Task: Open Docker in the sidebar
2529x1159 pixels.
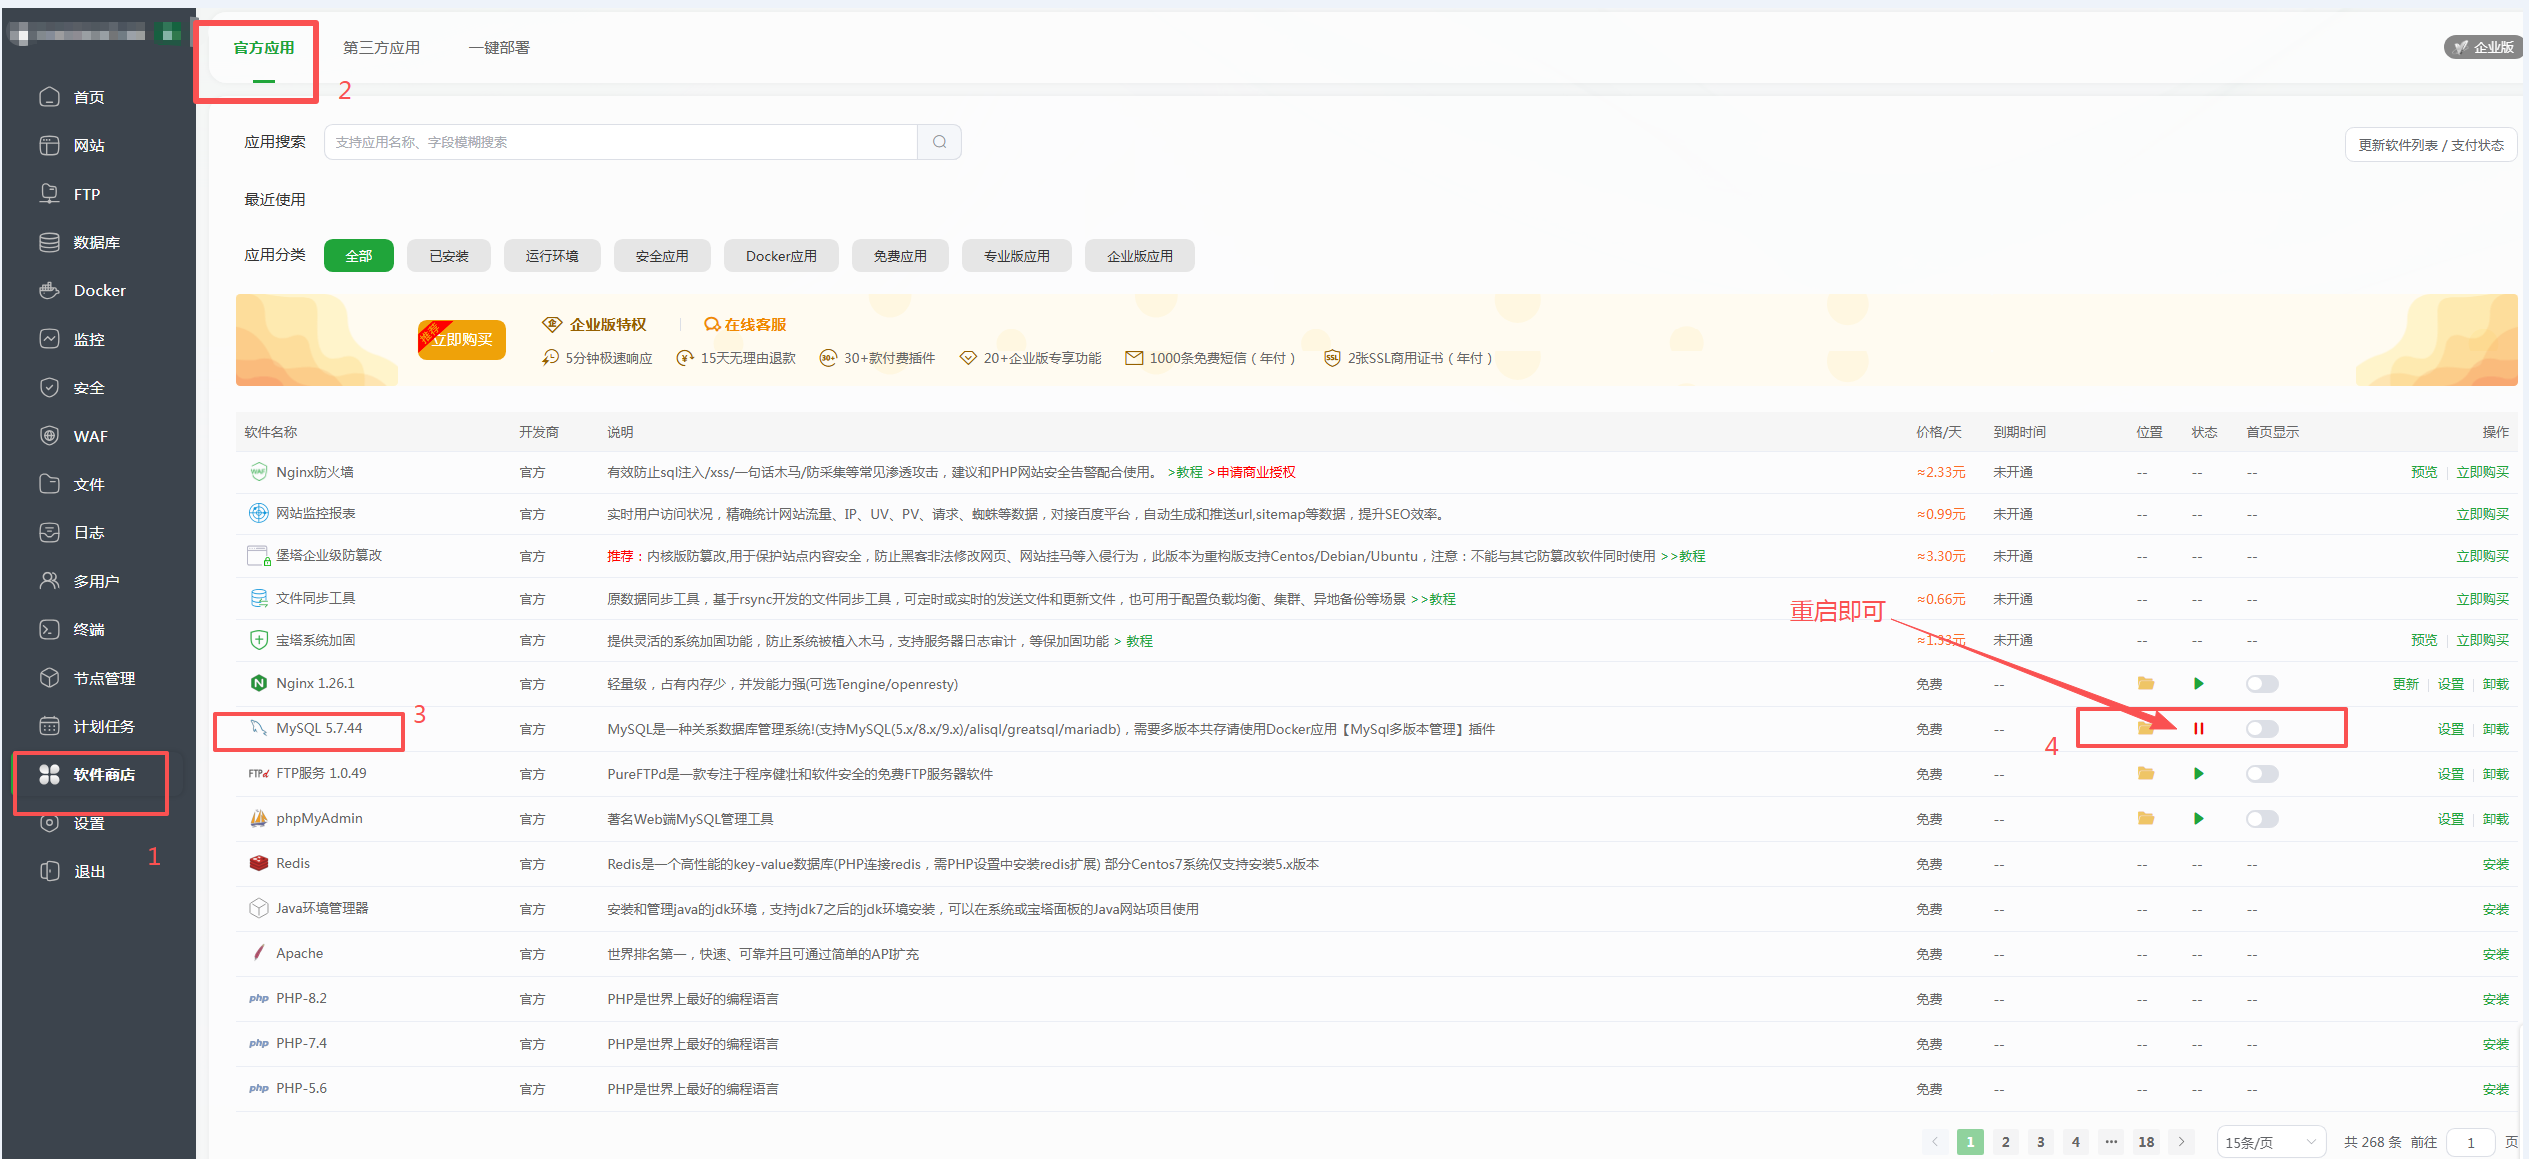Action: click(x=99, y=291)
